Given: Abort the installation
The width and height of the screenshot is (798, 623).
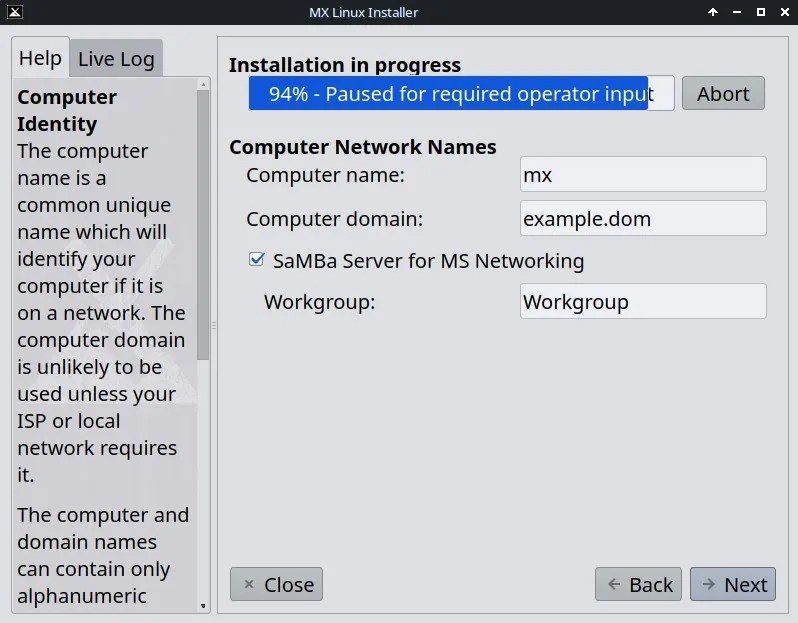Looking at the screenshot, I should [723, 93].
